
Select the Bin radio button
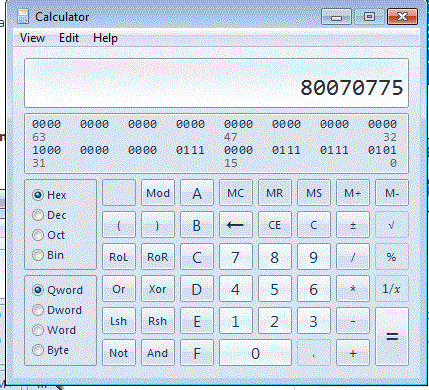pos(48,255)
